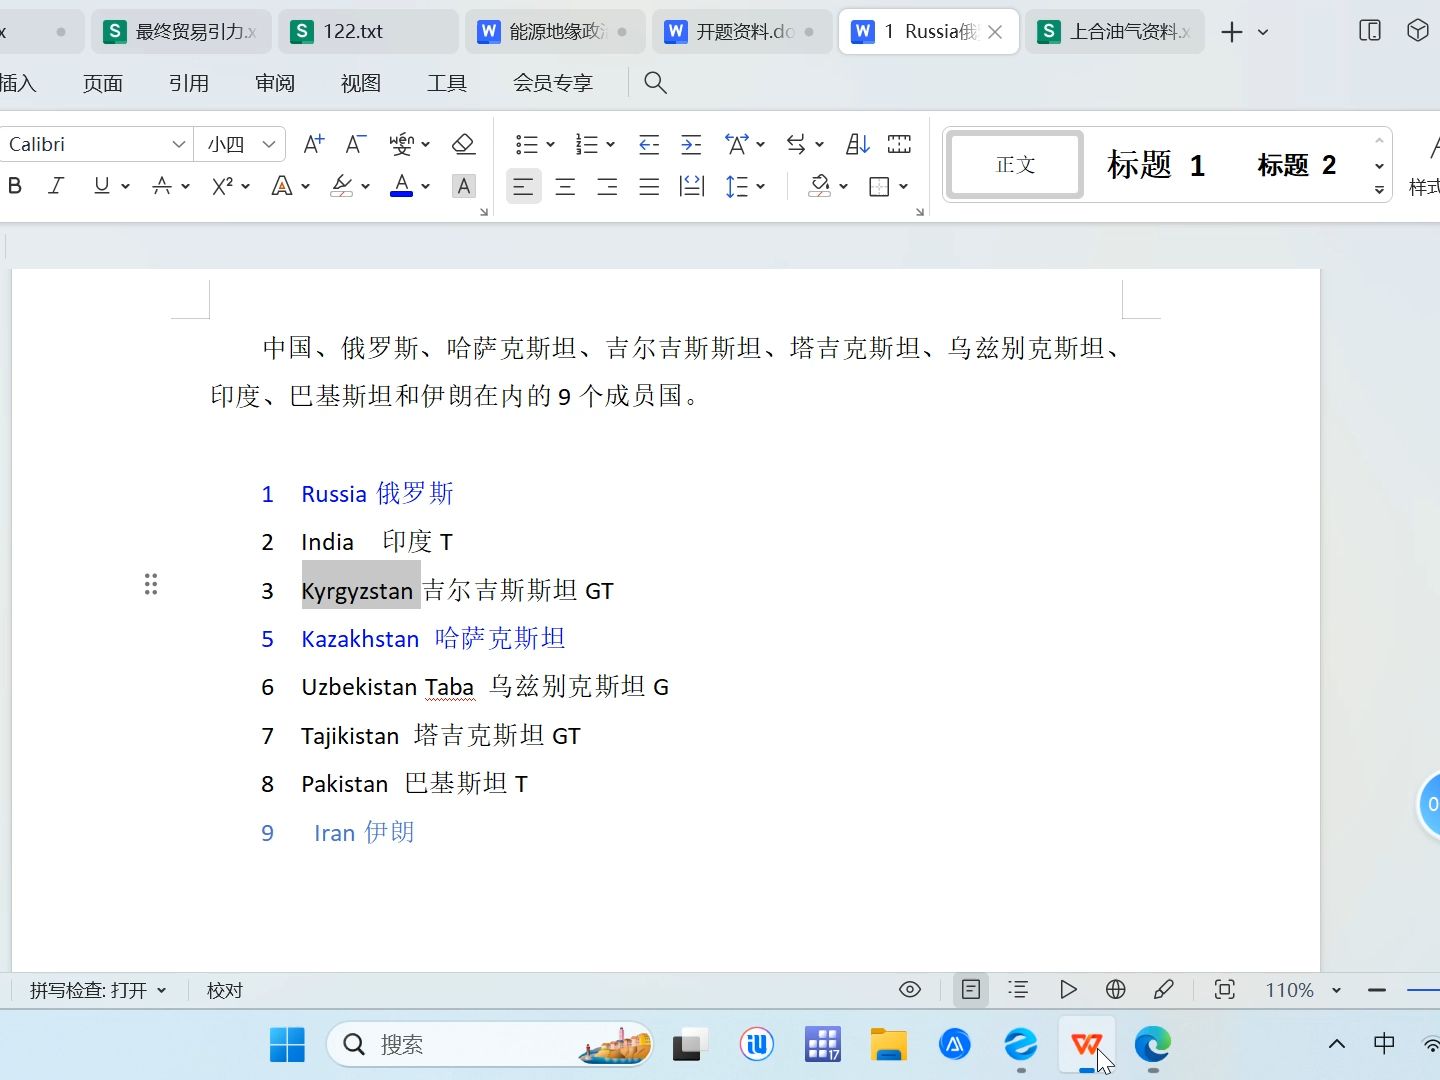Open the 工具 menu tab
The width and height of the screenshot is (1440, 1080).
(447, 83)
